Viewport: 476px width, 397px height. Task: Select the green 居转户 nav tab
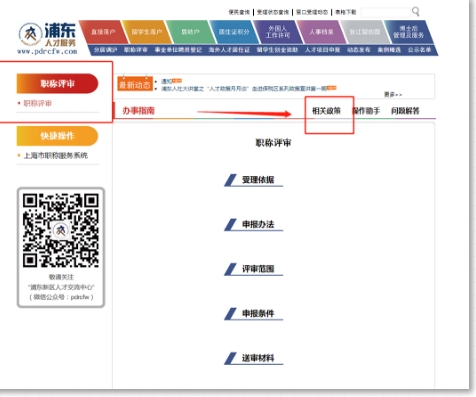(190, 32)
